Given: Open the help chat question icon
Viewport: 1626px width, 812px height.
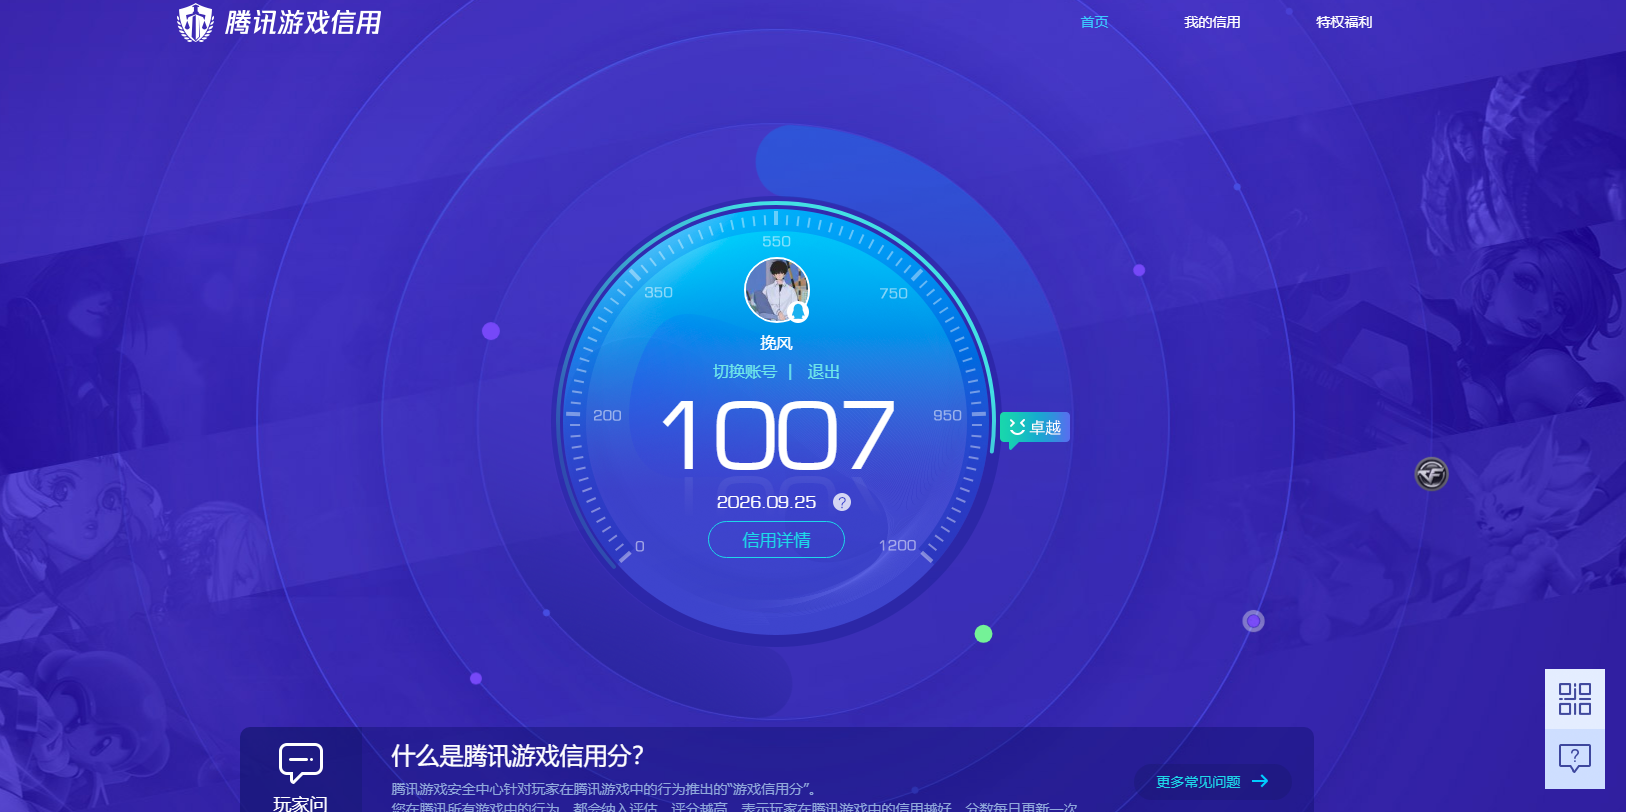Looking at the screenshot, I should 1575,759.
